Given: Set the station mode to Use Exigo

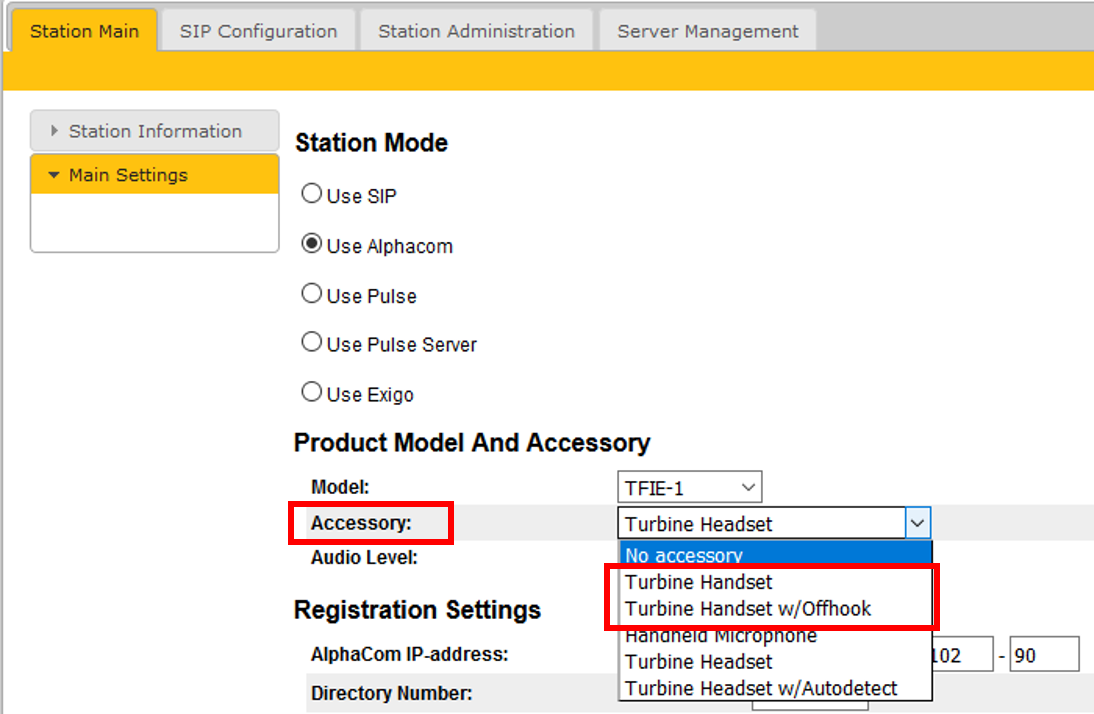Looking at the screenshot, I should [x=312, y=393].
